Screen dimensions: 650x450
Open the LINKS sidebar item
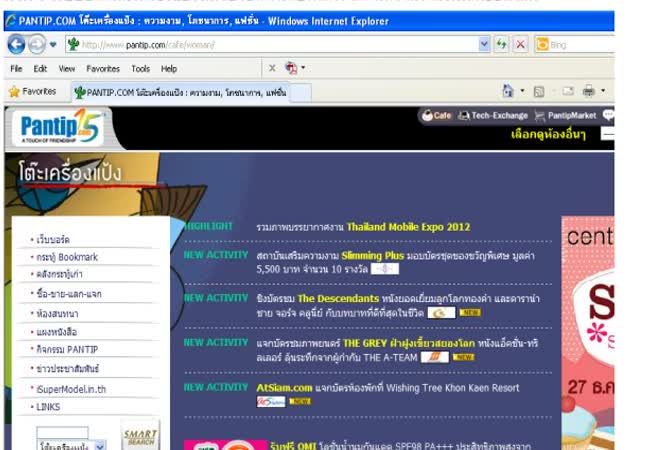[x=48, y=407]
